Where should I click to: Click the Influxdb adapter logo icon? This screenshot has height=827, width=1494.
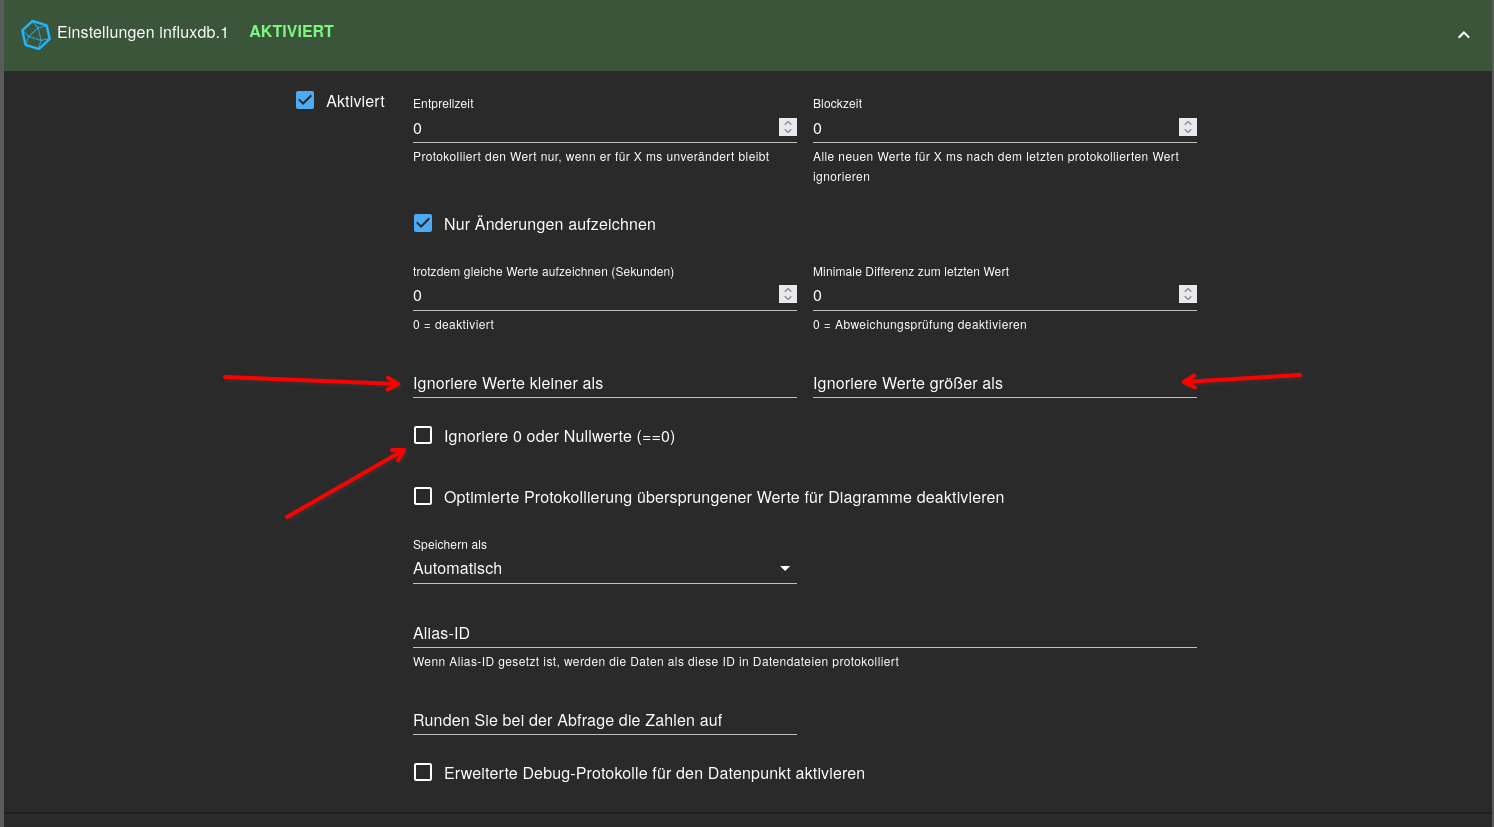pyautogui.click(x=36, y=35)
